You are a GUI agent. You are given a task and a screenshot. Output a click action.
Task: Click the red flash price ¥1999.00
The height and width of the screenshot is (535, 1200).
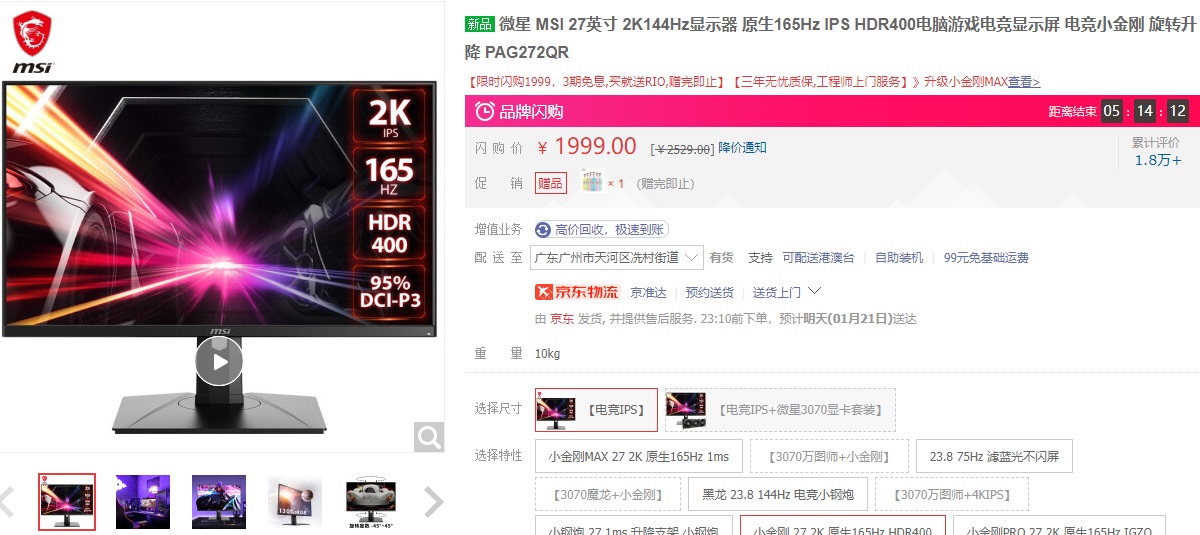[587, 147]
